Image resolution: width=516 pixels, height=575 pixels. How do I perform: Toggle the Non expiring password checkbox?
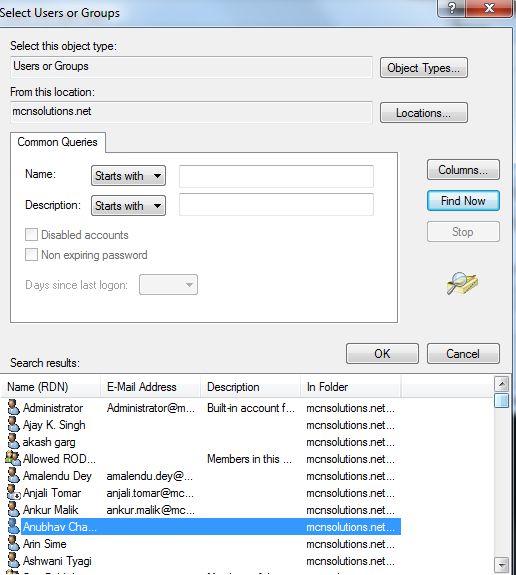tap(31, 254)
